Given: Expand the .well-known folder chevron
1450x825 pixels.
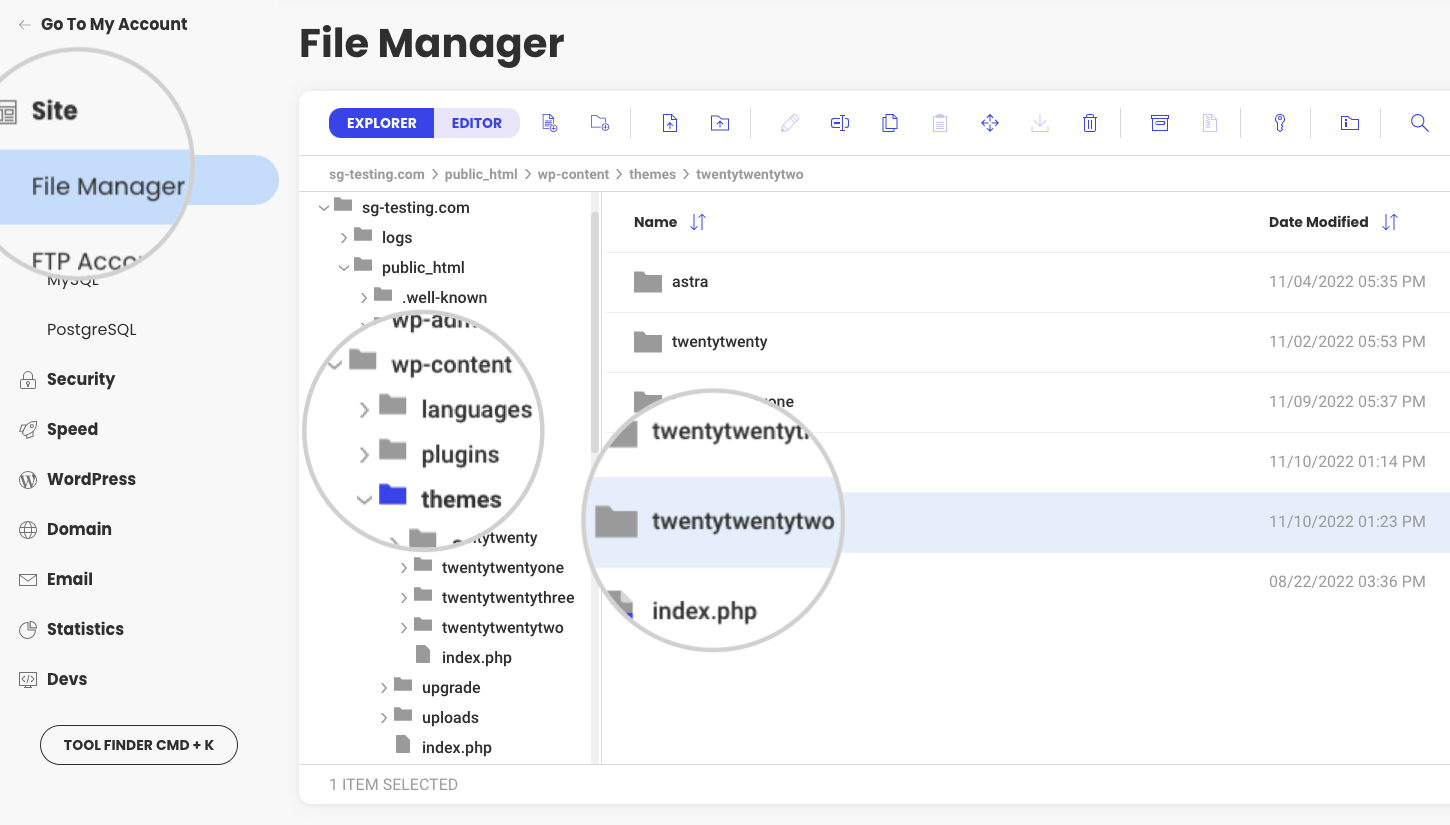Looking at the screenshot, I should pyautogui.click(x=363, y=298).
